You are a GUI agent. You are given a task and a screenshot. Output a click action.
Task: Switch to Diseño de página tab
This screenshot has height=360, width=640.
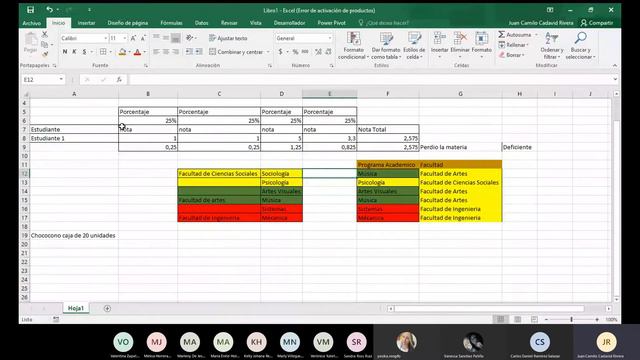click(128, 23)
